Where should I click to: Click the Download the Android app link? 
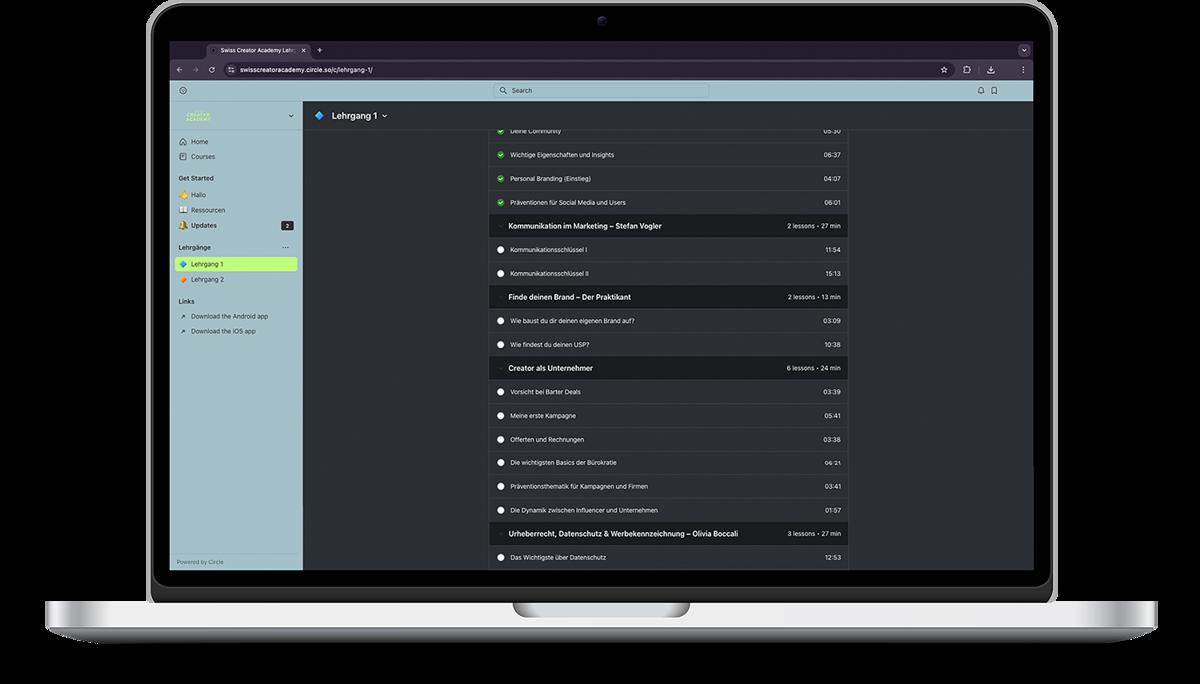229,316
